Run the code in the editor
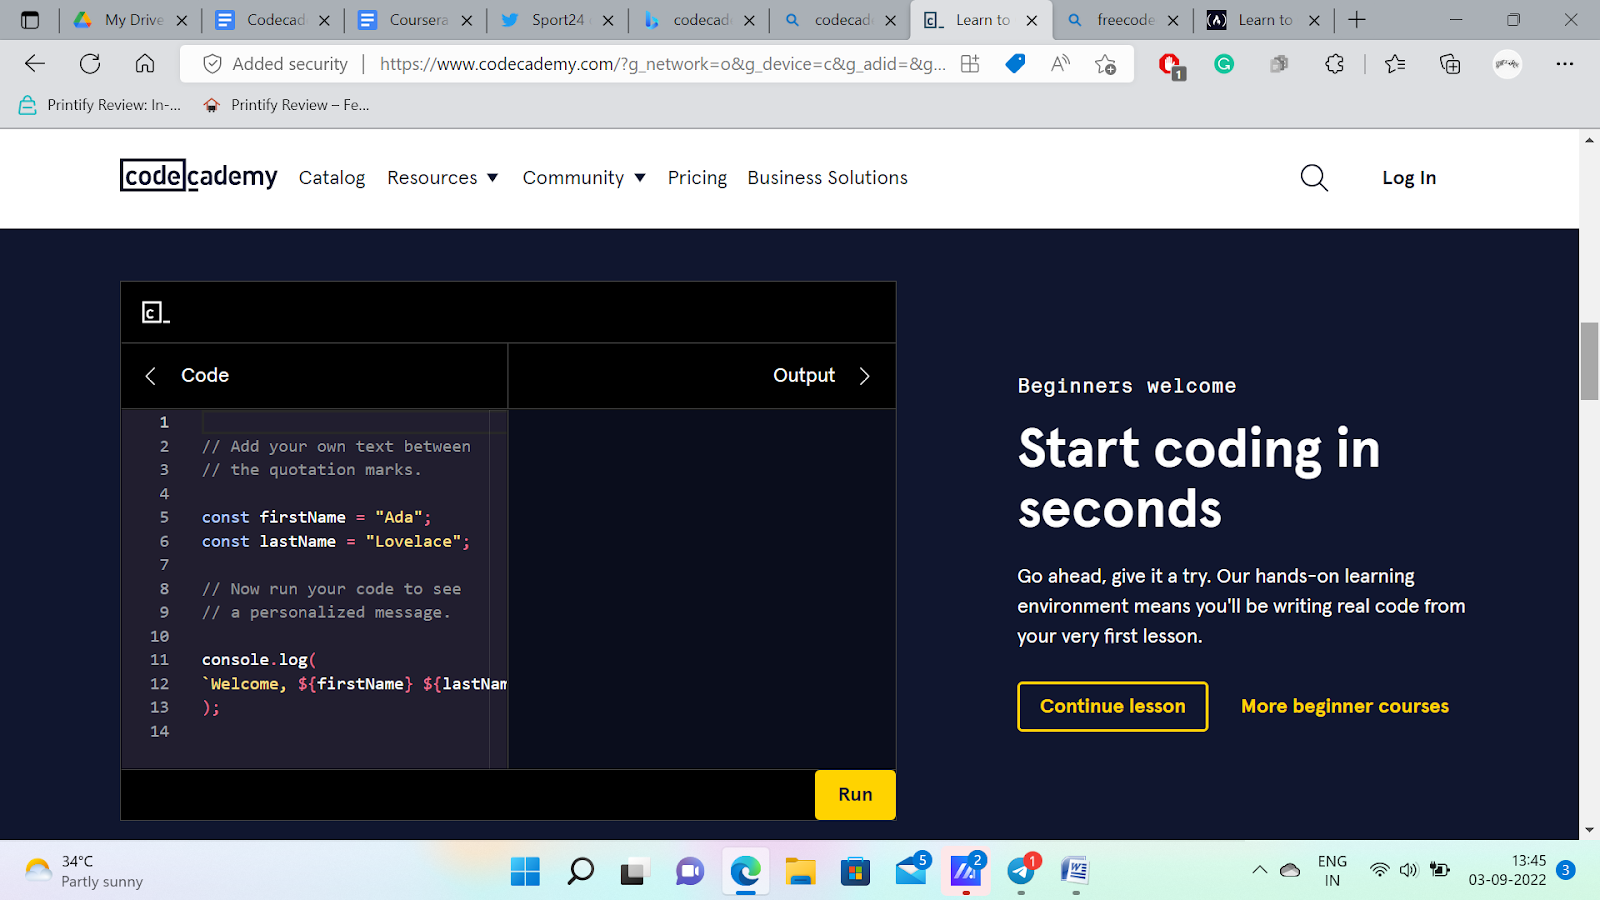 855,794
